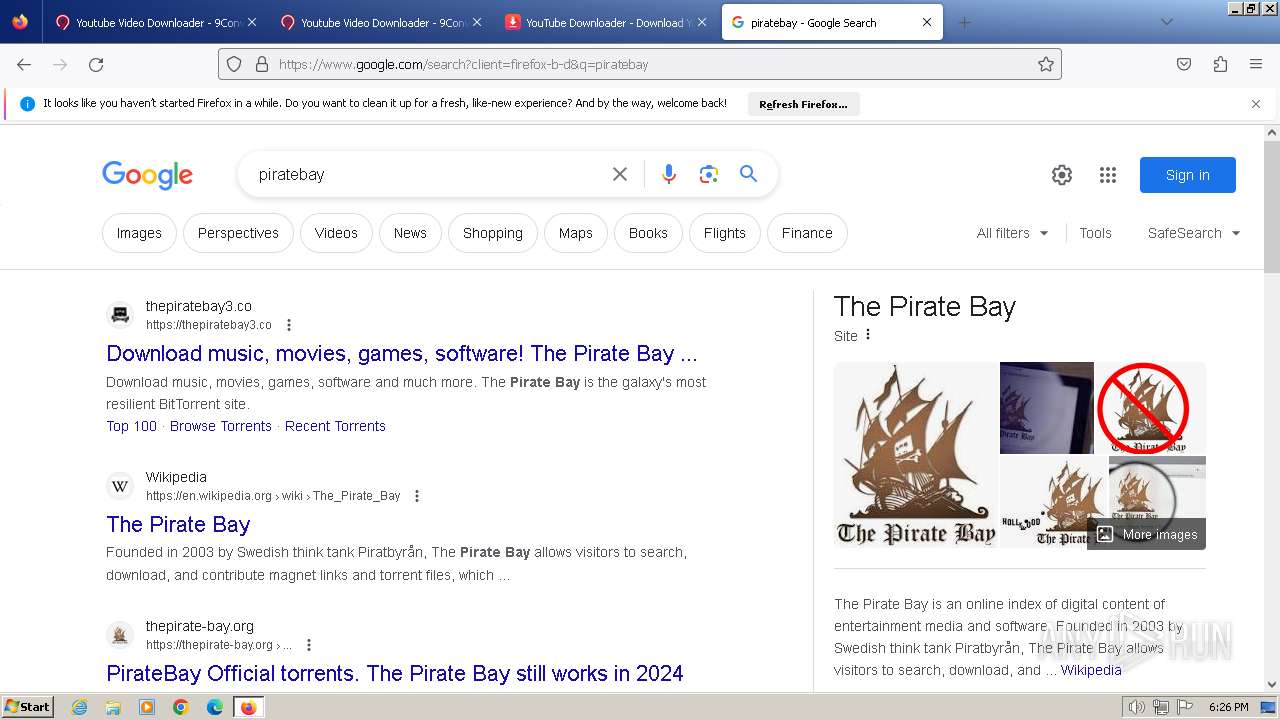This screenshot has width=1280, height=720.
Task: Reload the page with the refresh icon
Action: coord(96,64)
